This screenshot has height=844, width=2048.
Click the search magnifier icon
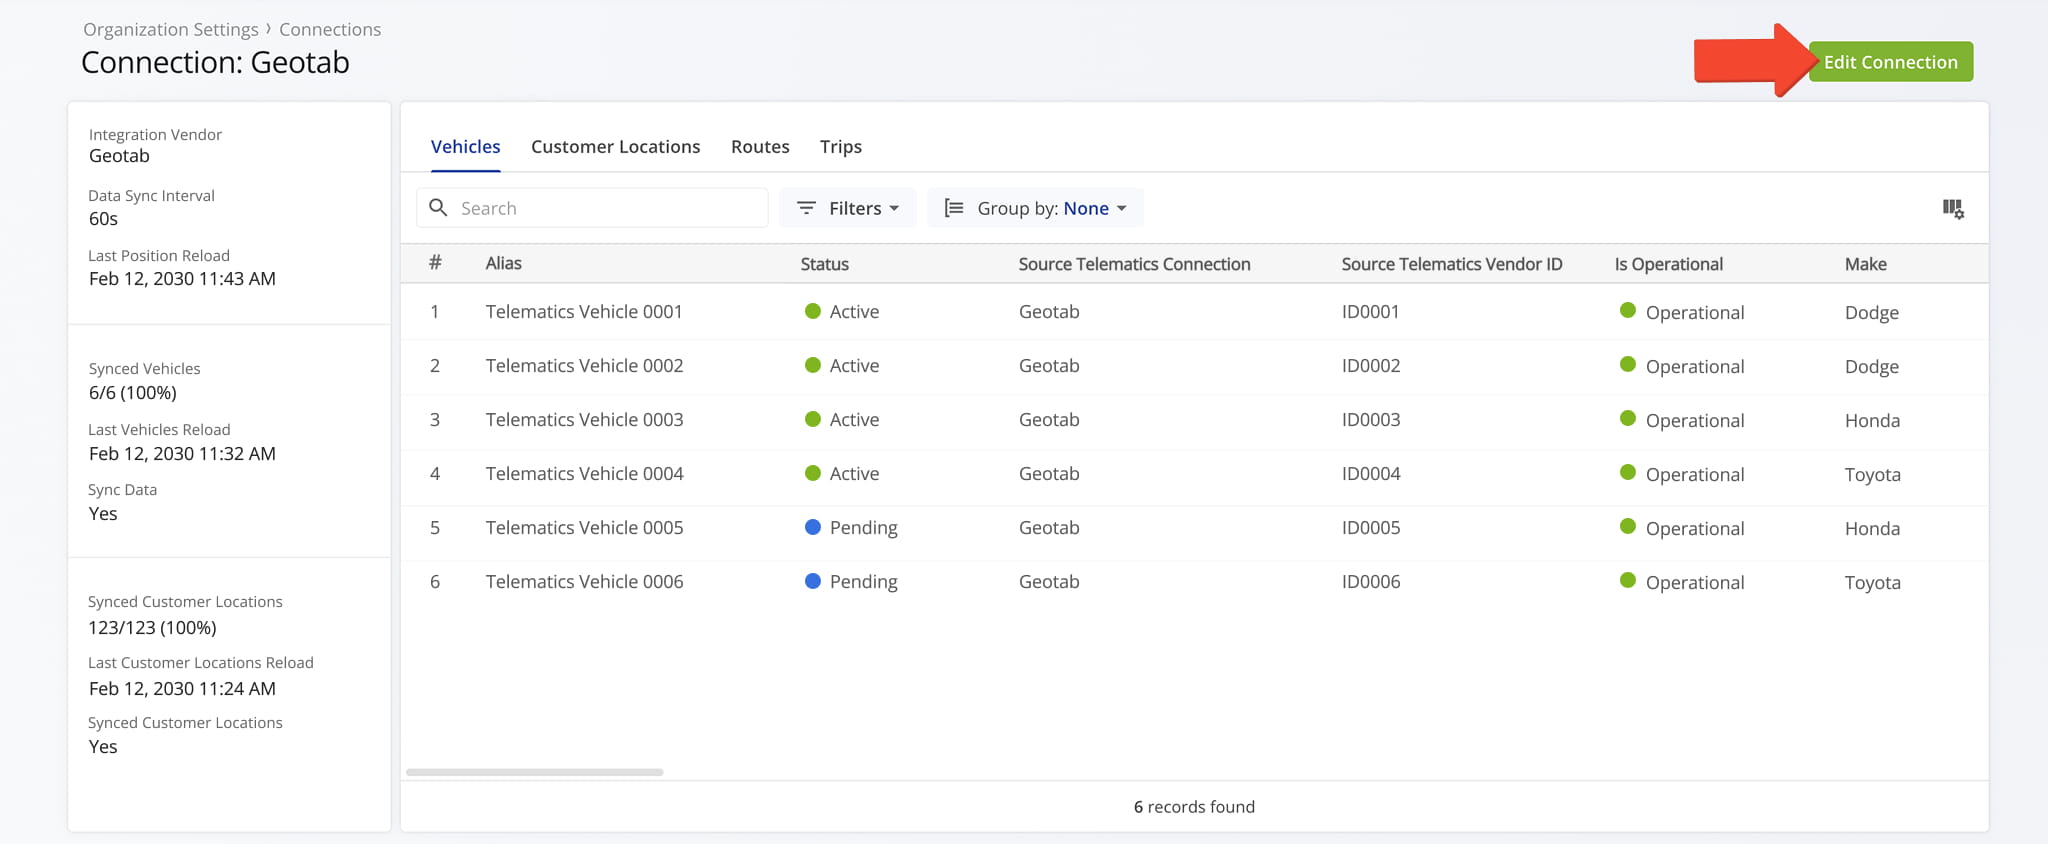pyautogui.click(x=438, y=208)
